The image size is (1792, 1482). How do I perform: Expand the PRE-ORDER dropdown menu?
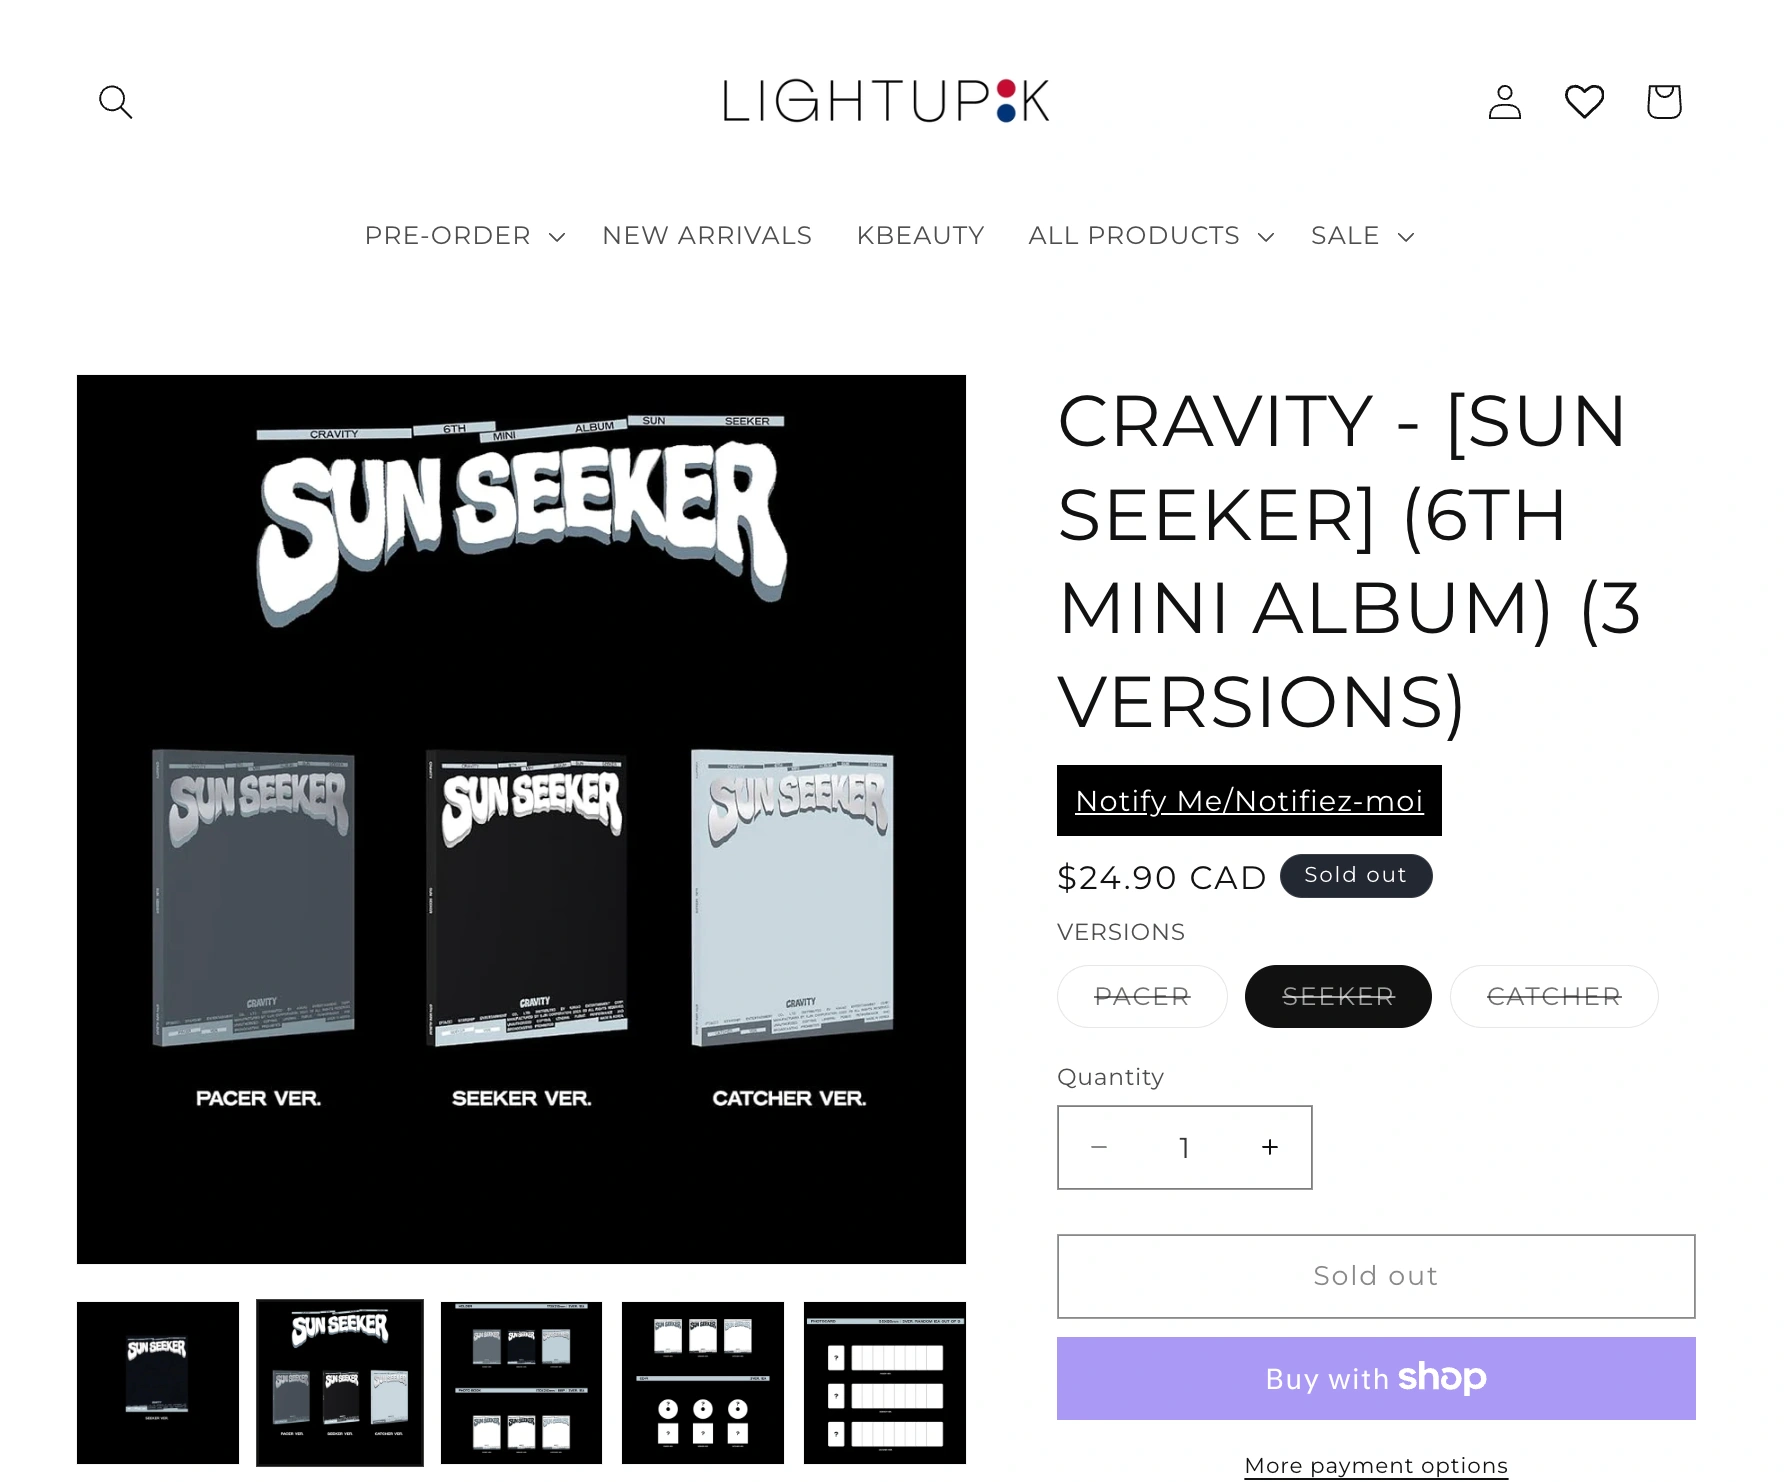[x=465, y=236]
